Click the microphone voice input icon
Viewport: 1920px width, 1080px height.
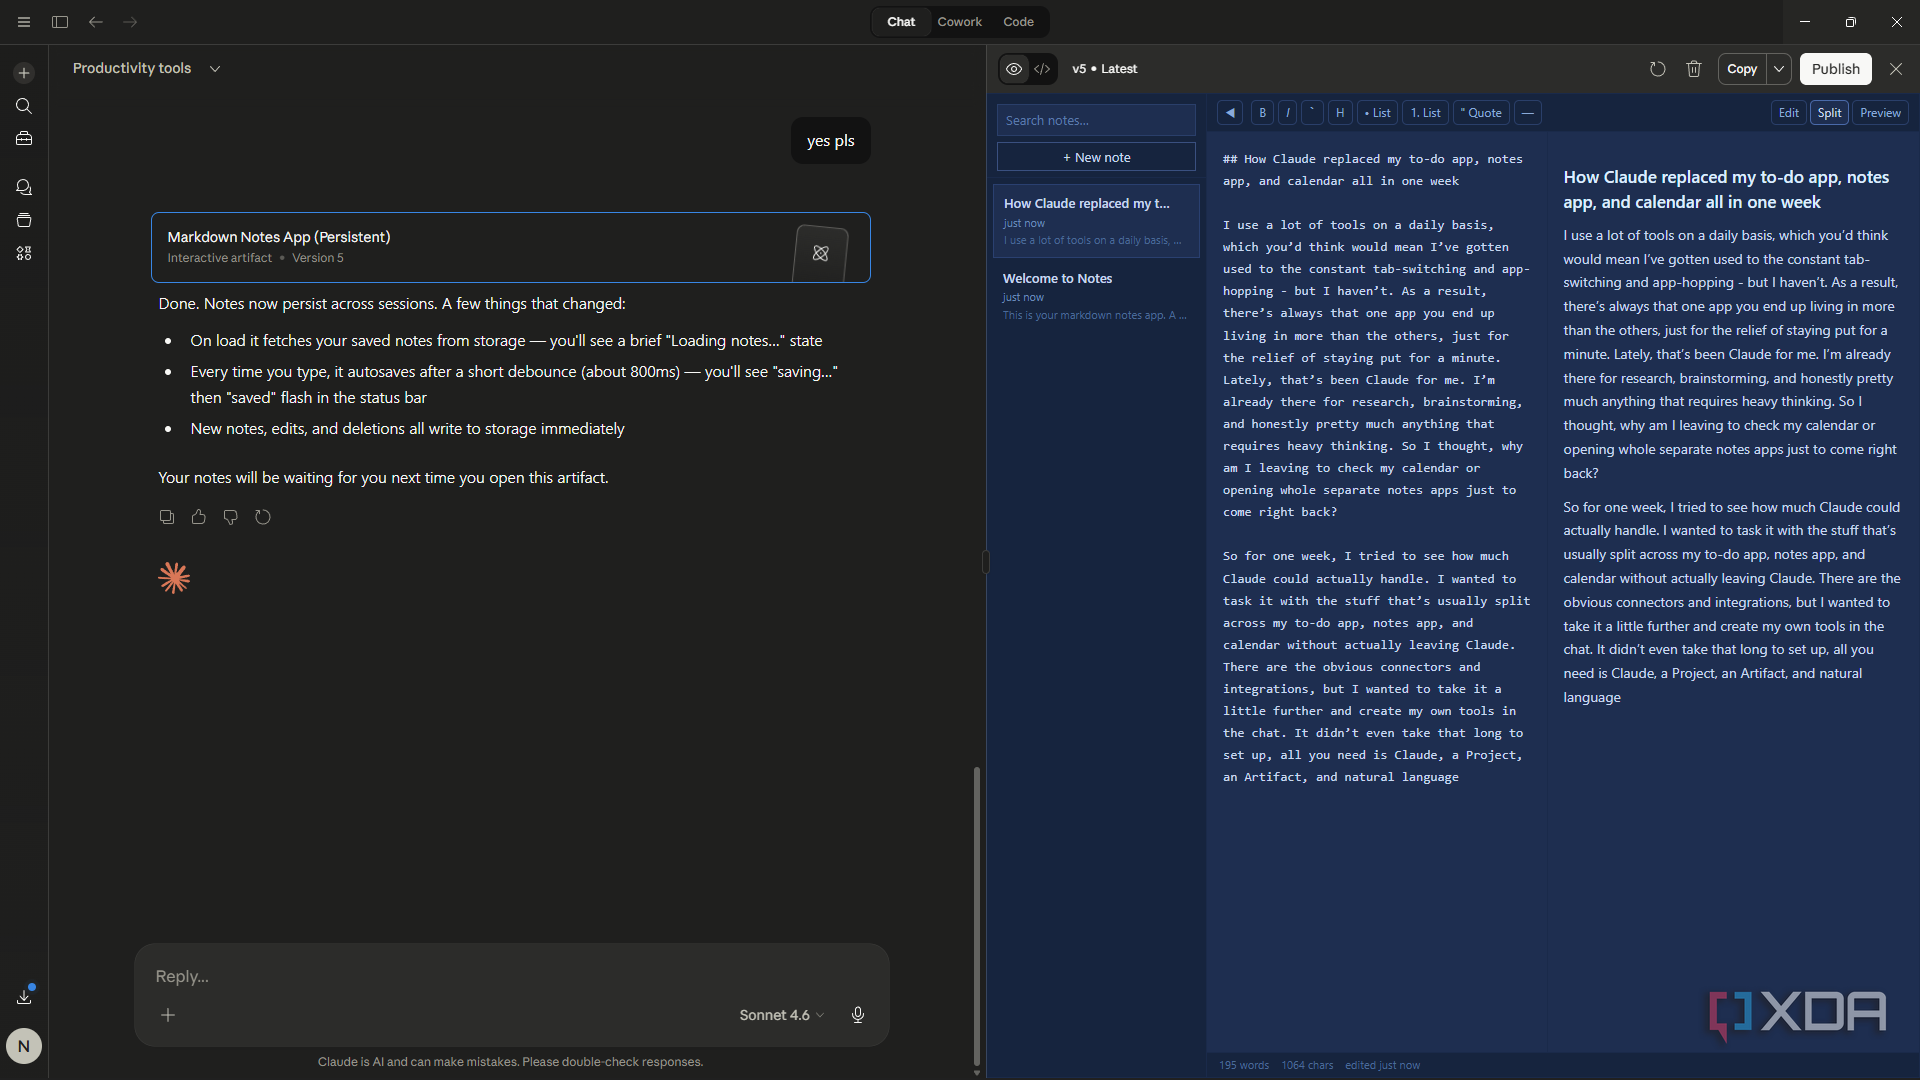[x=858, y=1015]
